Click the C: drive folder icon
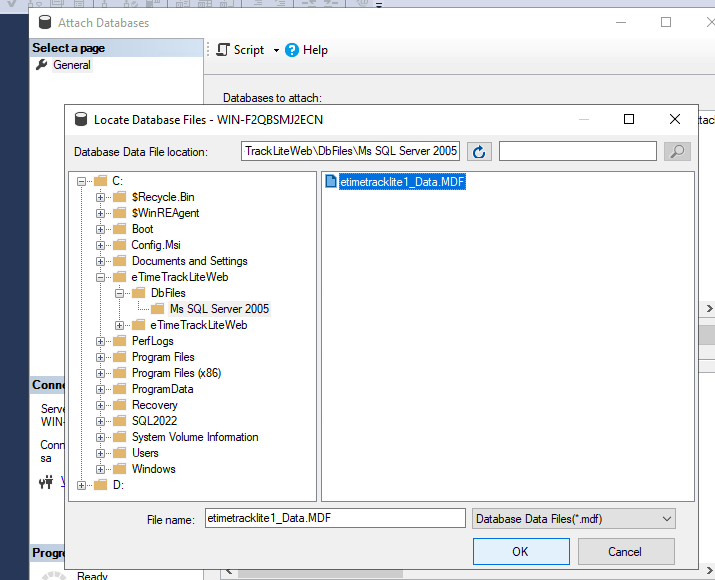 (100, 181)
